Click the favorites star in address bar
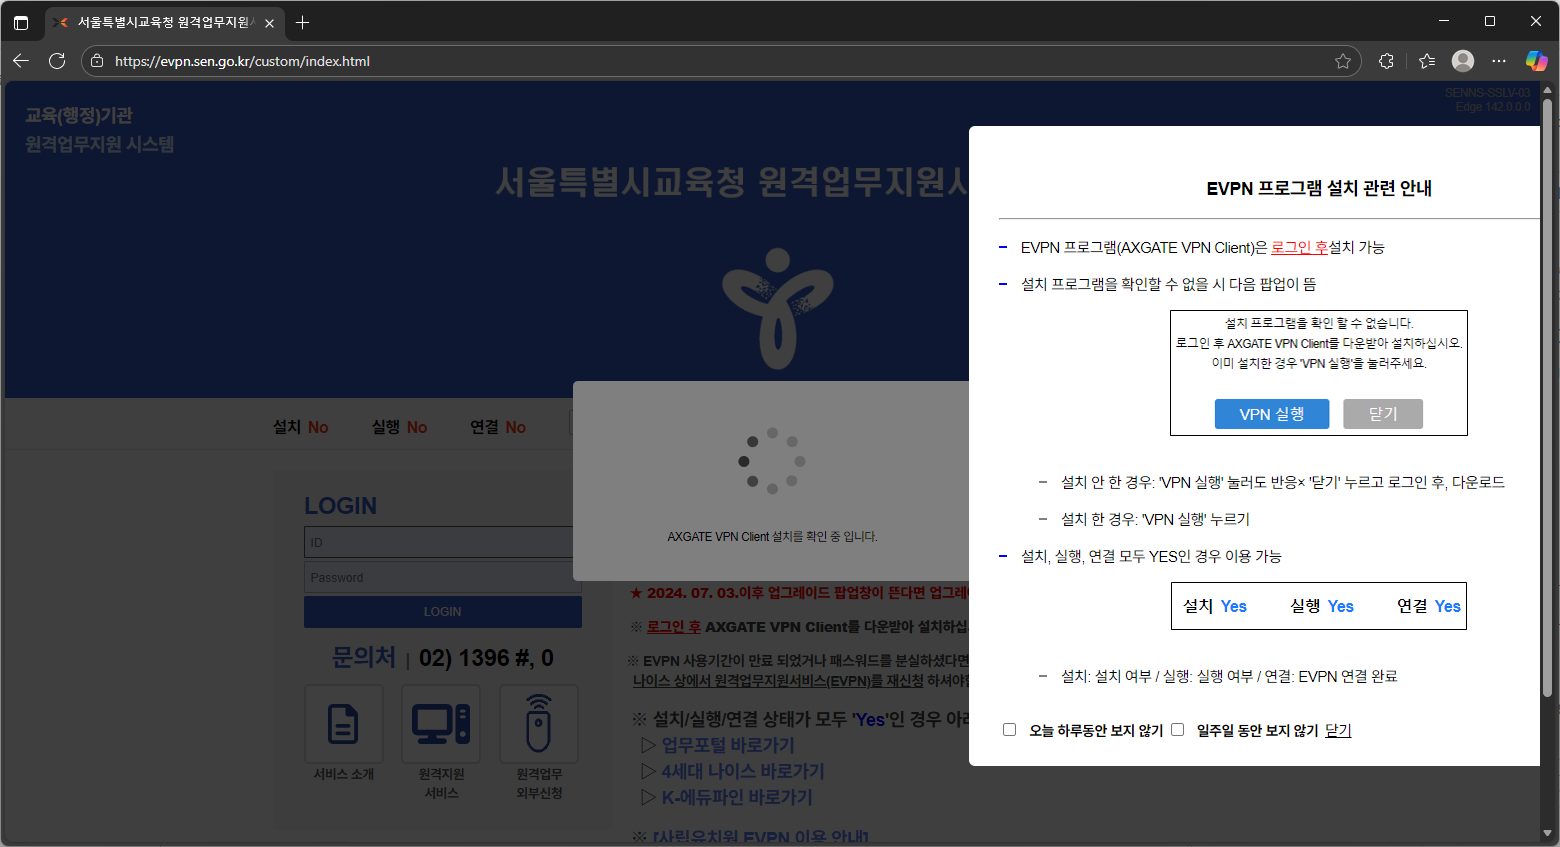This screenshot has width=1560, height=847. point(1343,61)
